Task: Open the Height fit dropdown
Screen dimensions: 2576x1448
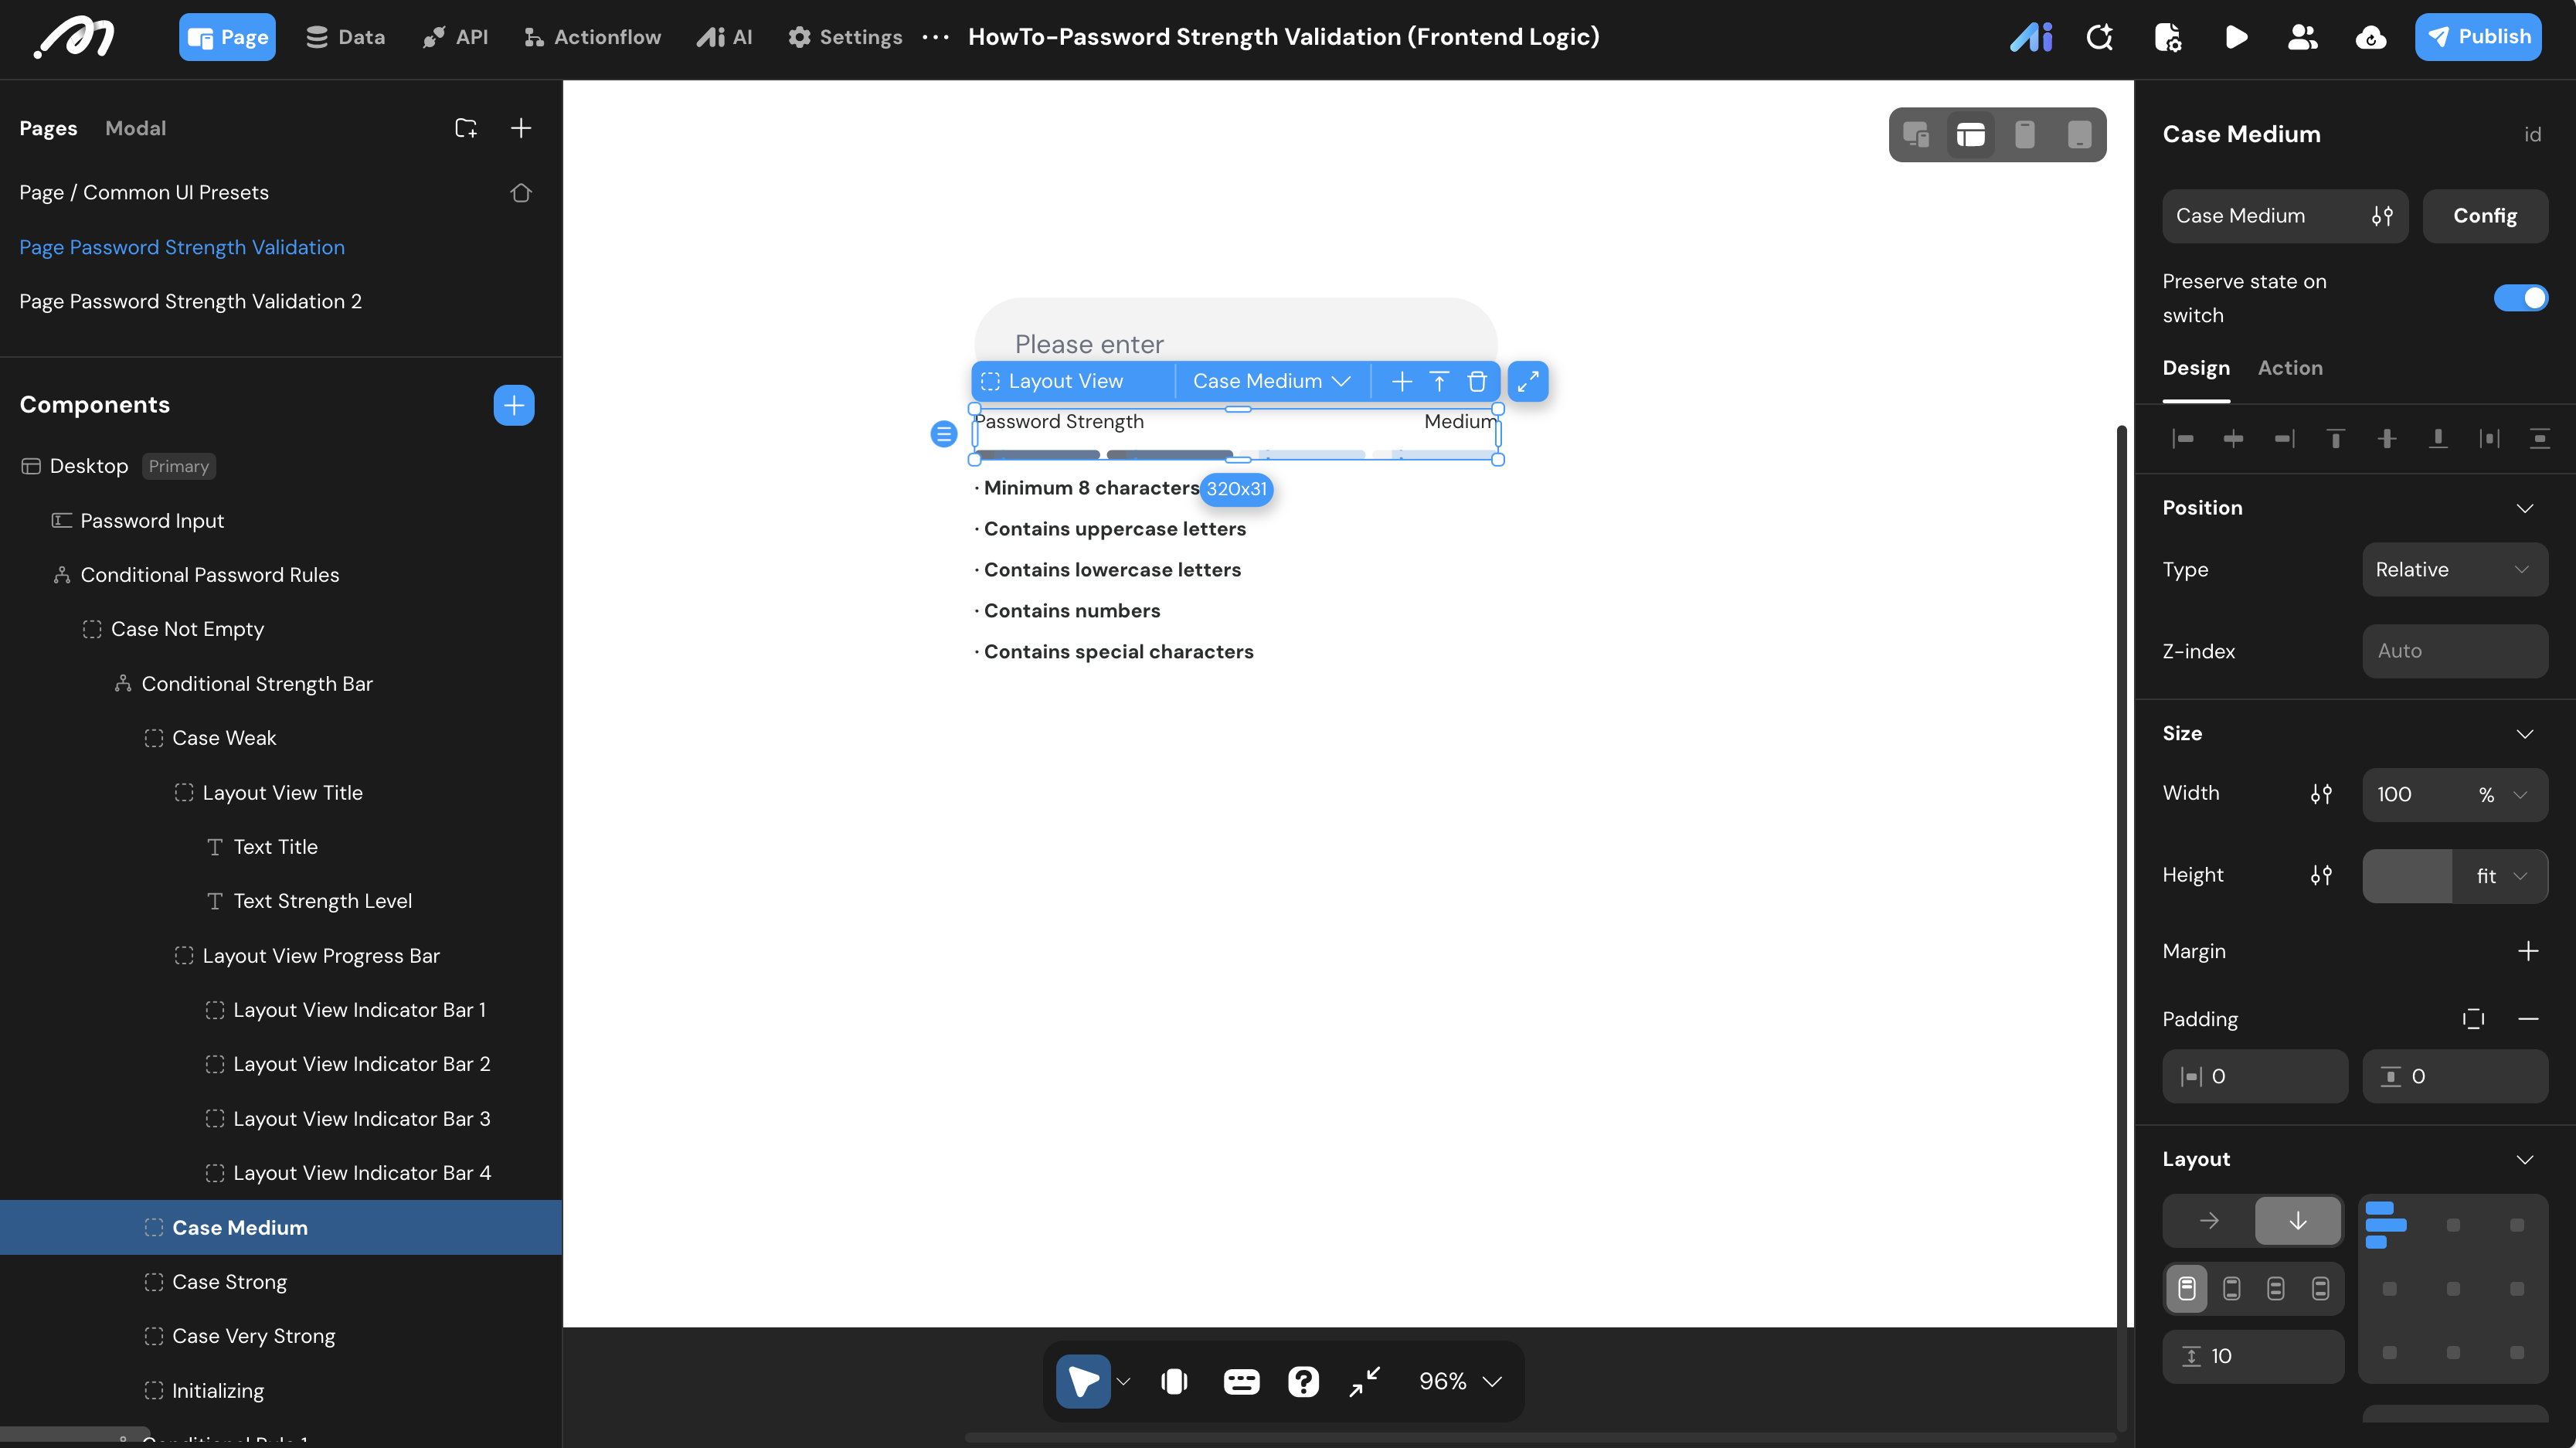Action: (x=2501, y=877)
